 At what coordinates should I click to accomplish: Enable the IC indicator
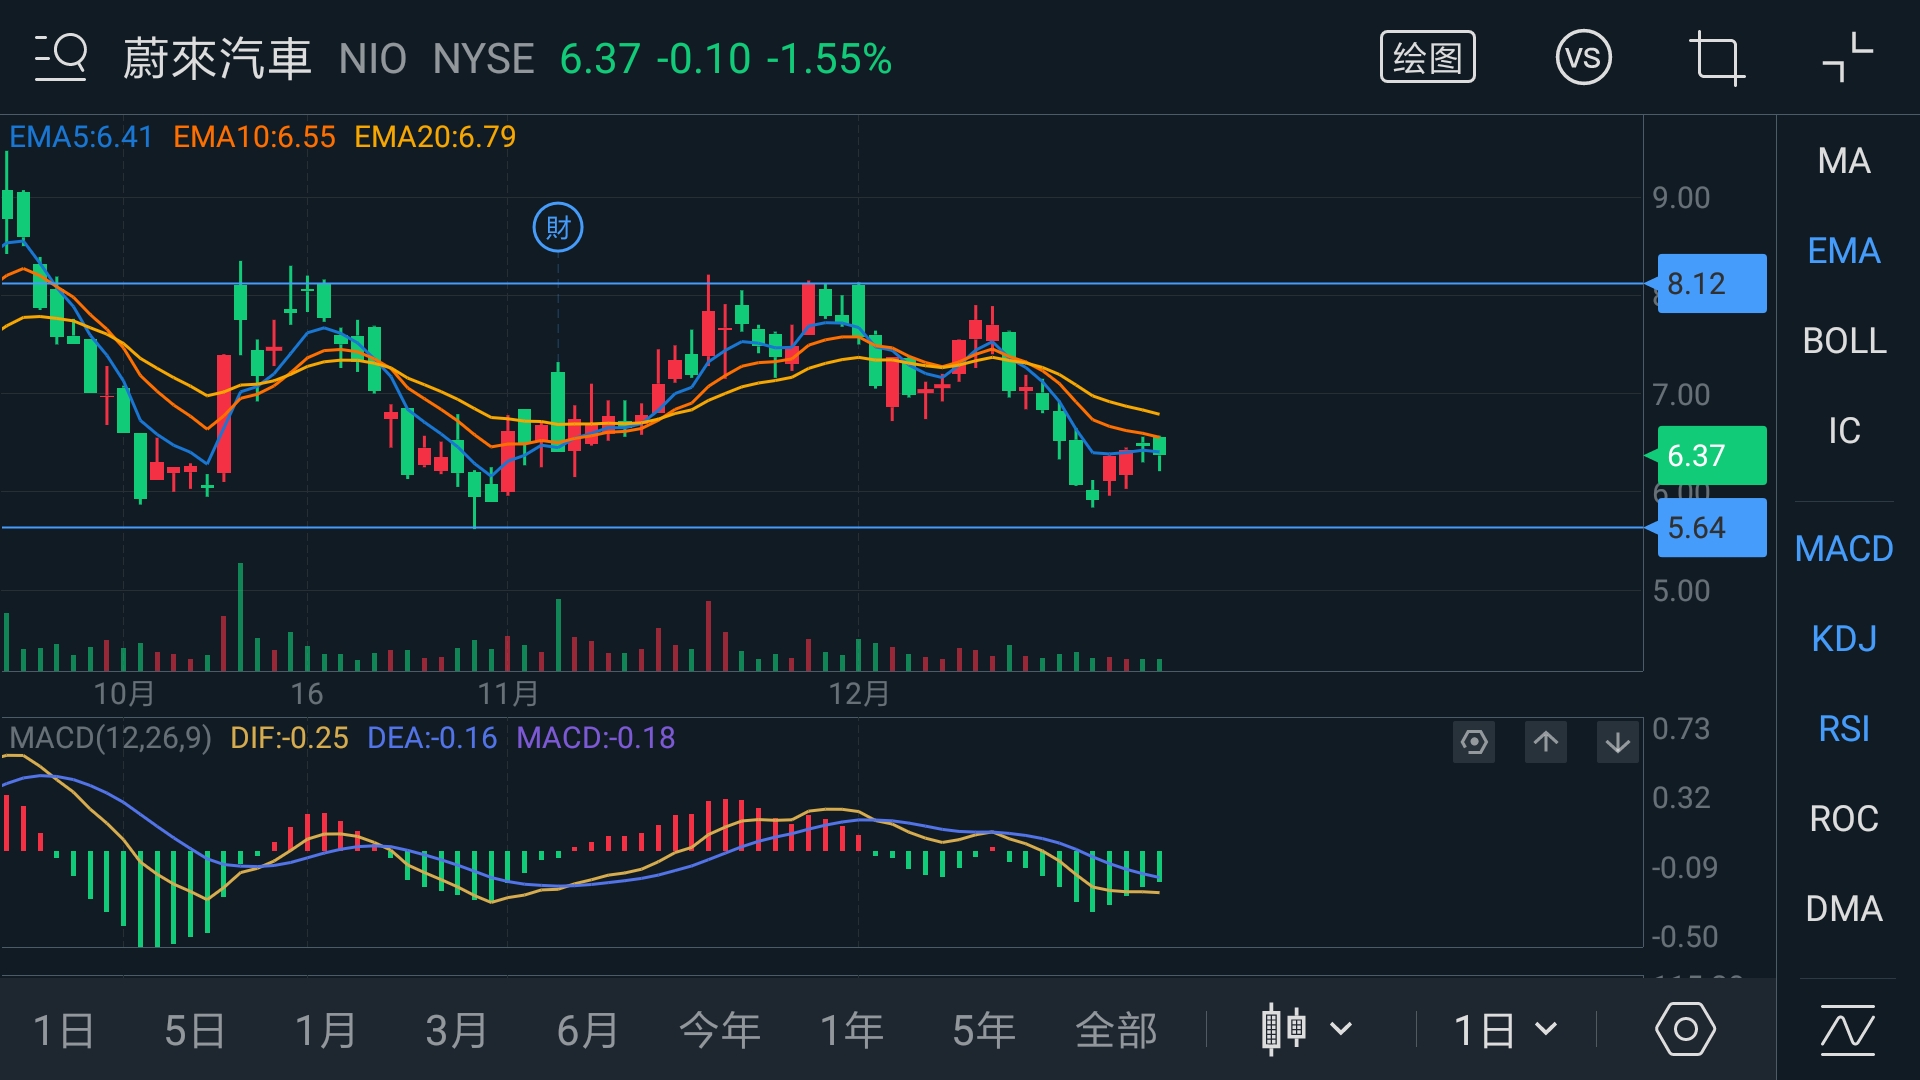[x=1844, y=431]
